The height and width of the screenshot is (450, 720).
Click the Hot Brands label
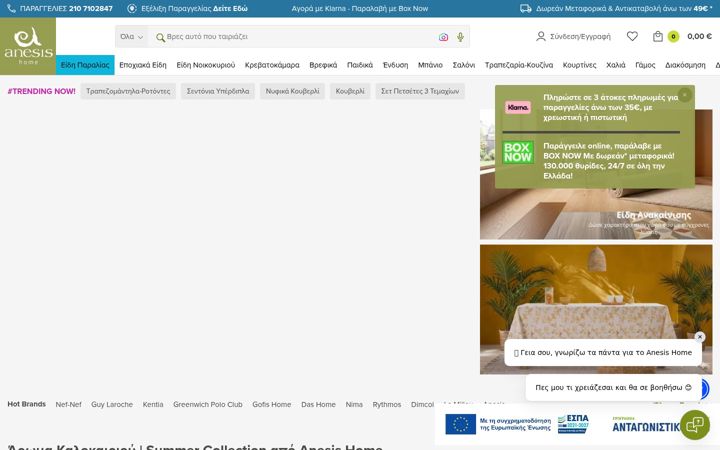click(x=27, y=404)
